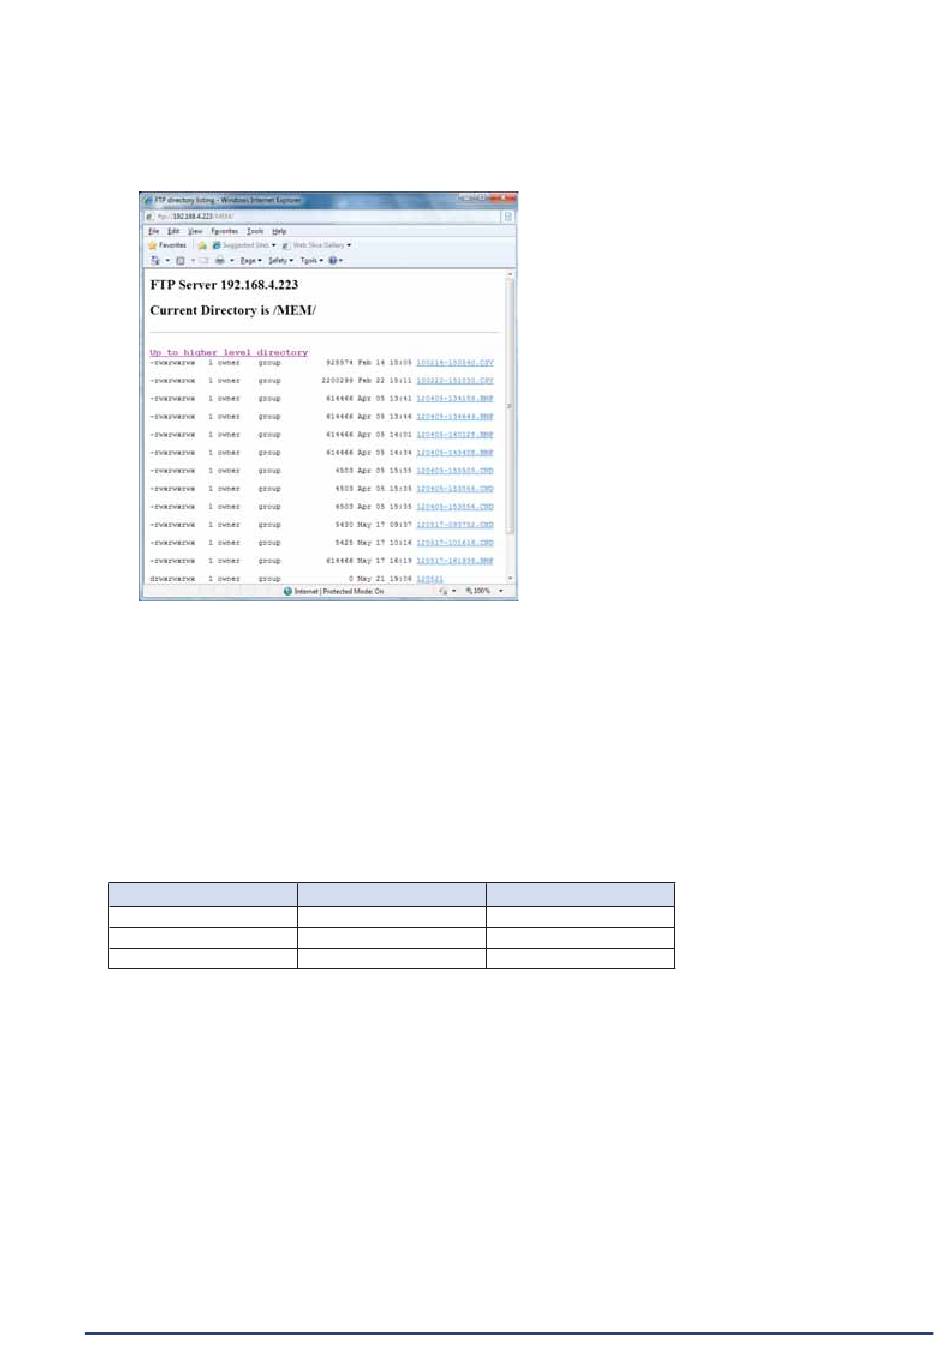The width and height of the screenshot is (950, 1360).
Task: Click the Print icon in command bar
Action: point(220,260)
